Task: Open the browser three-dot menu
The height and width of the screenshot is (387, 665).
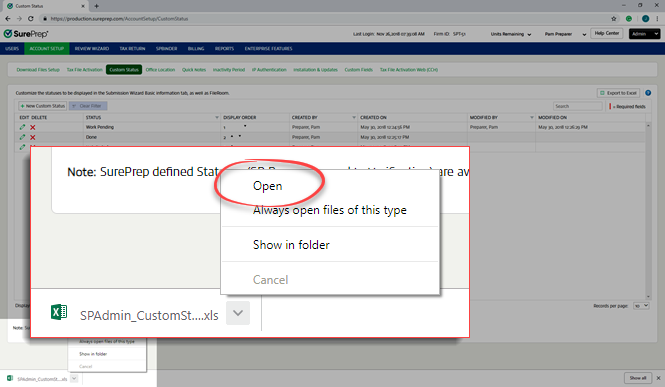Action: [x=658, y=19]
